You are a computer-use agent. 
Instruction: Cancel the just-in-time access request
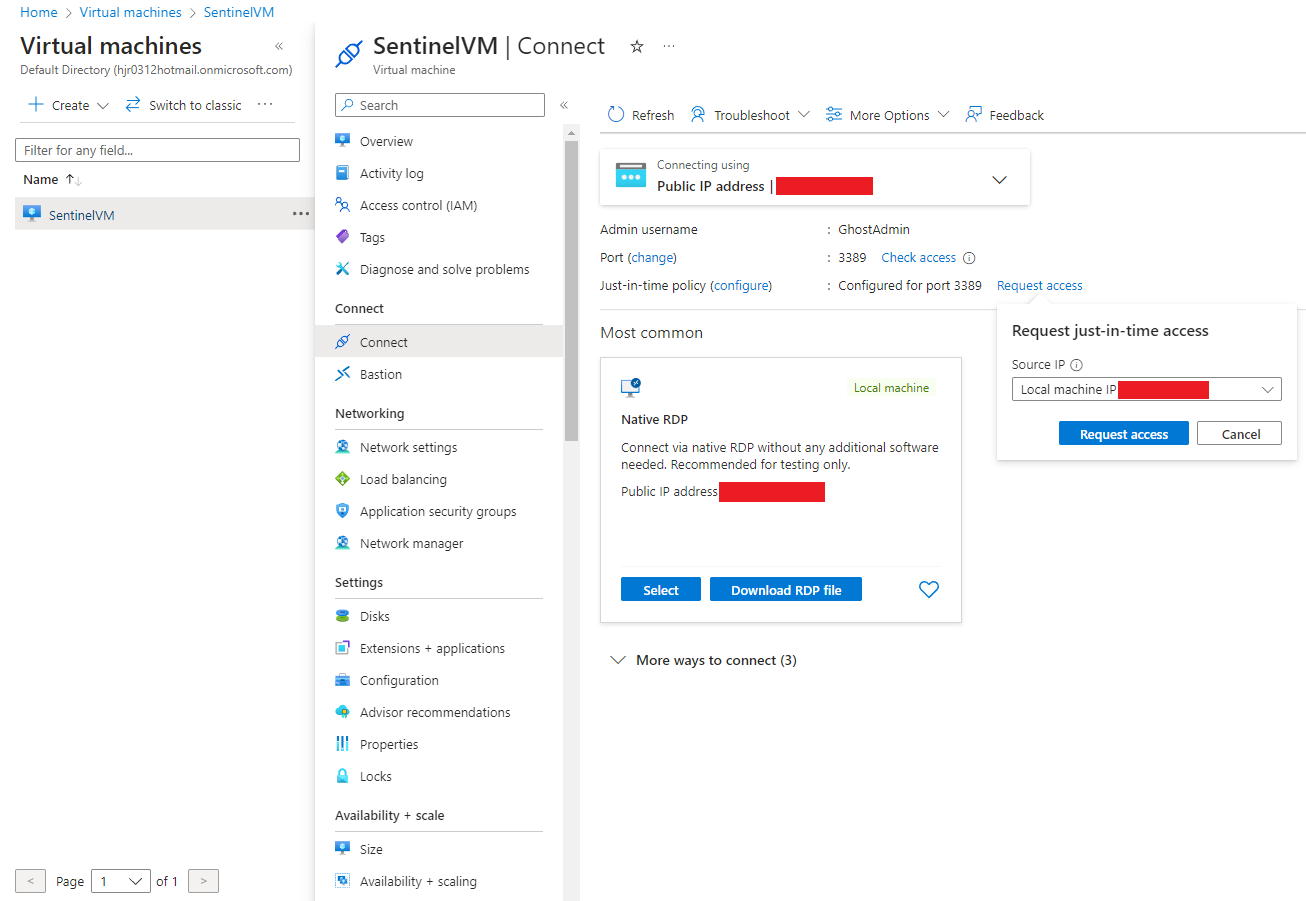[x=1241, y=434]
